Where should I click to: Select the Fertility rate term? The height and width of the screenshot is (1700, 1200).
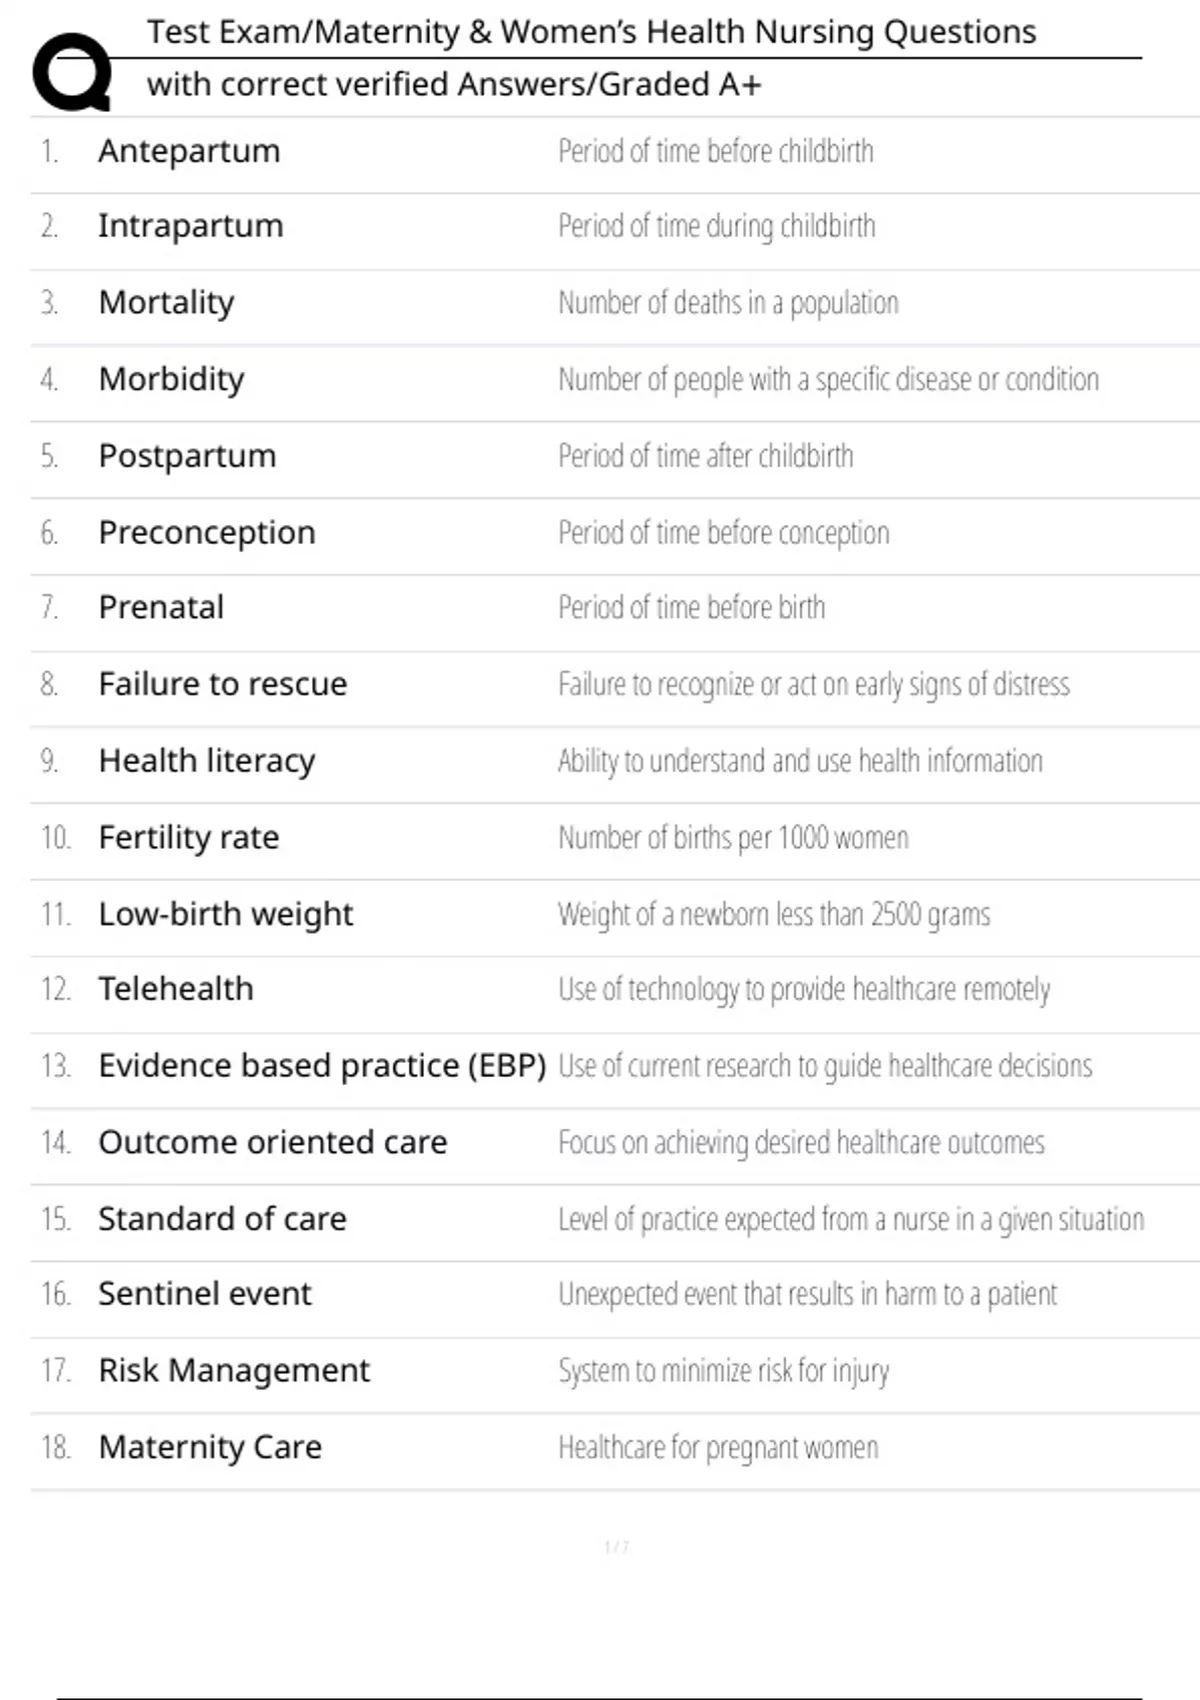(188, 837)
